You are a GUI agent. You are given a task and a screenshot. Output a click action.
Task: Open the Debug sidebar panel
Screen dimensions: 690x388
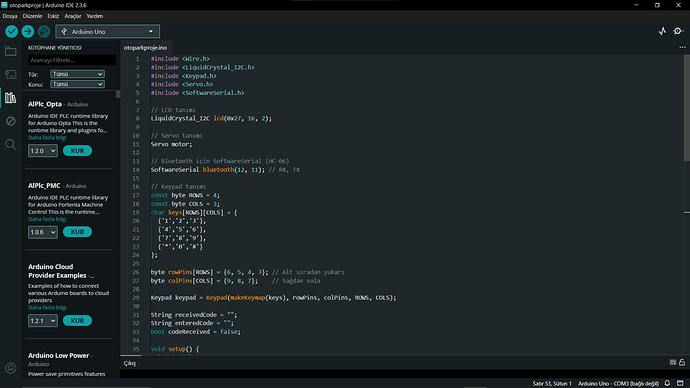click(x=11, y=121)
